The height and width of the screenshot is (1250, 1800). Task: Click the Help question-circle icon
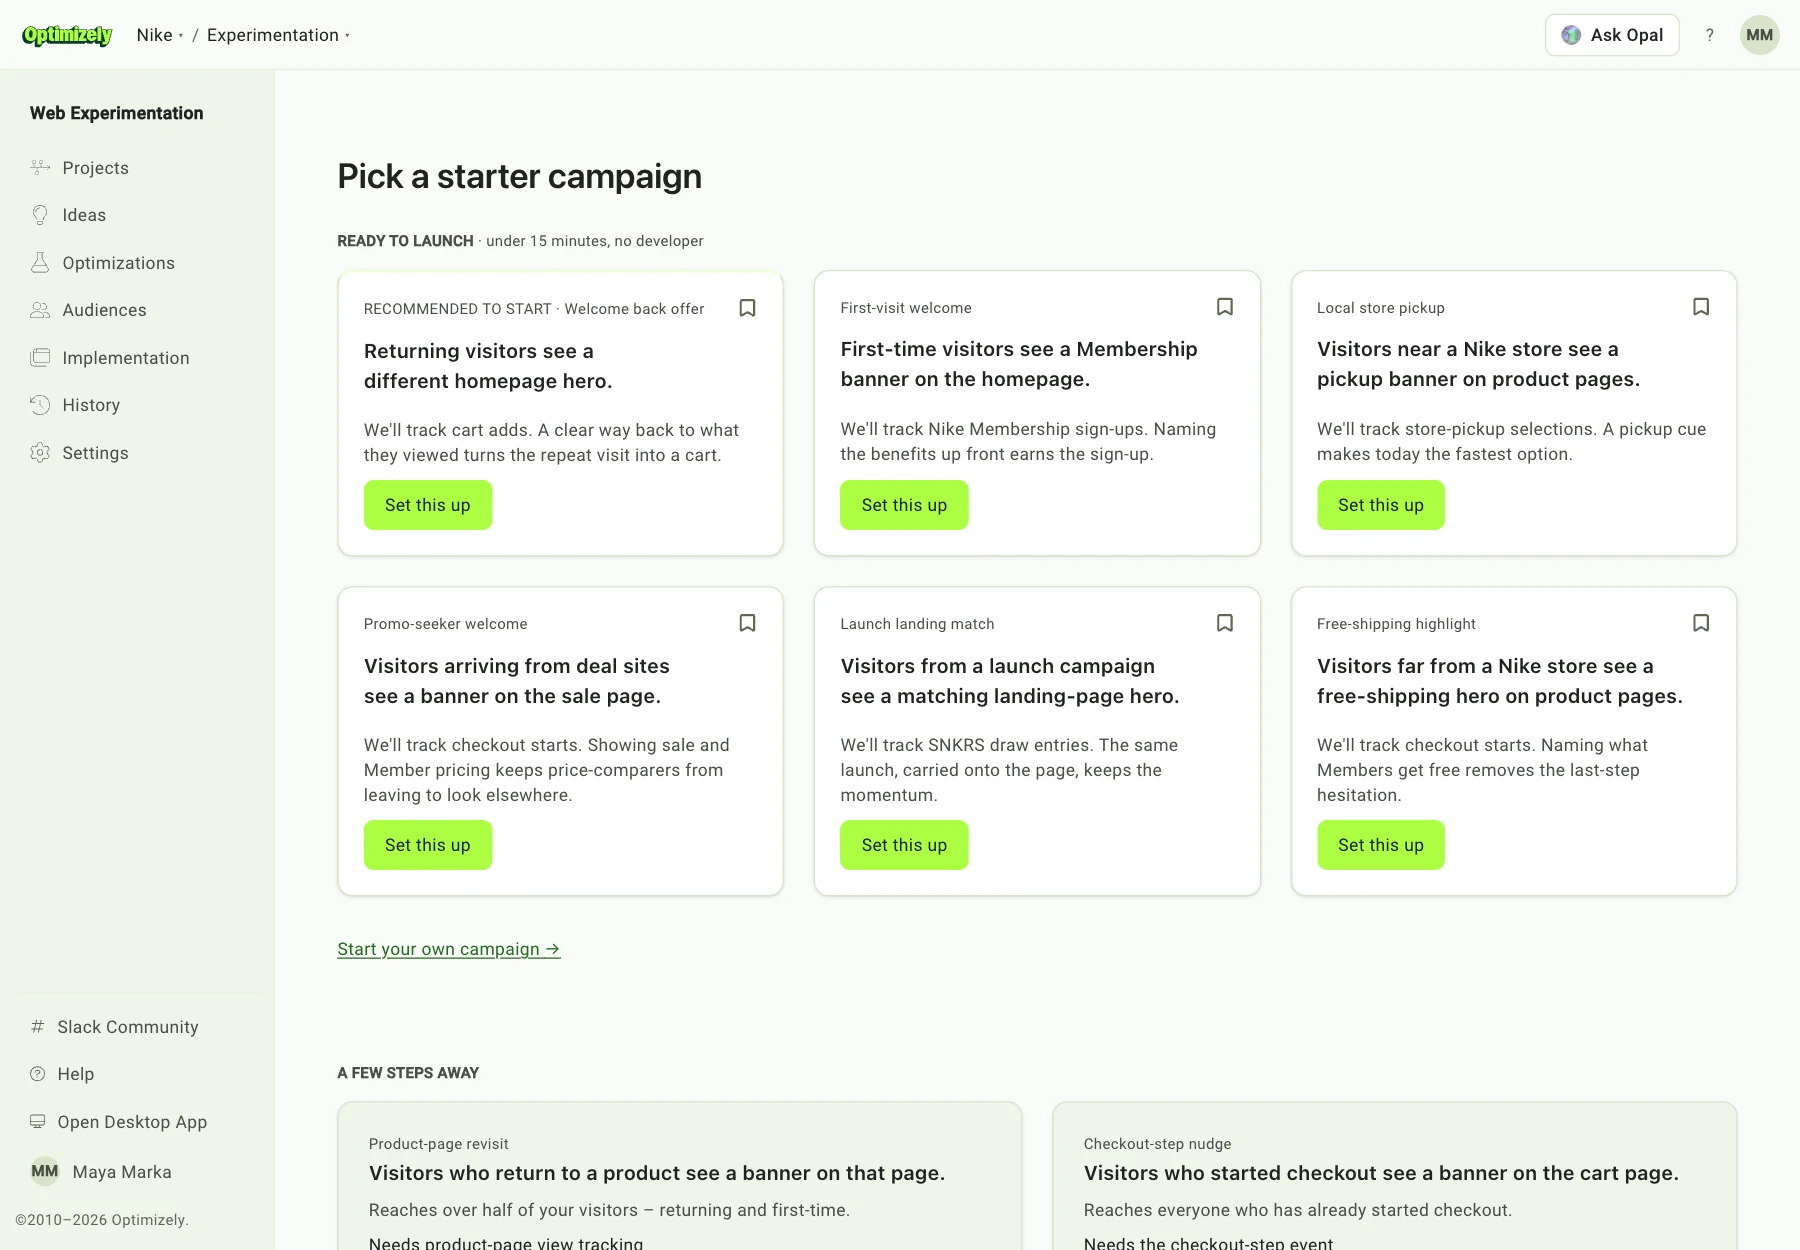[x=38, y=1074]
